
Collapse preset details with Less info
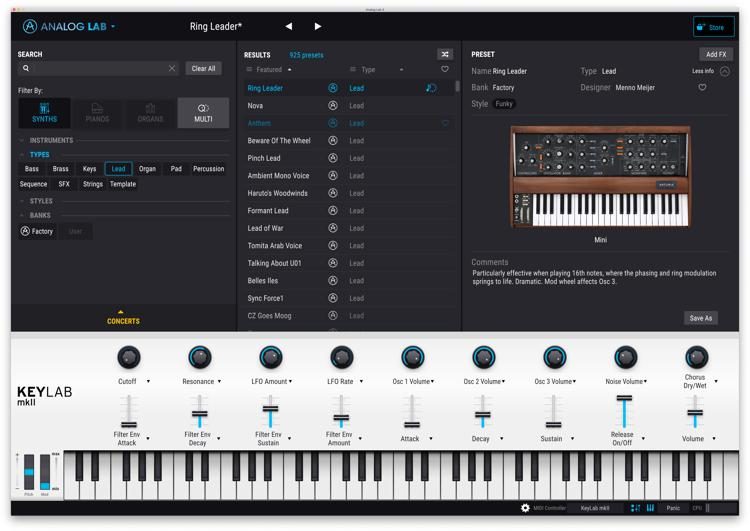point(711,71)
